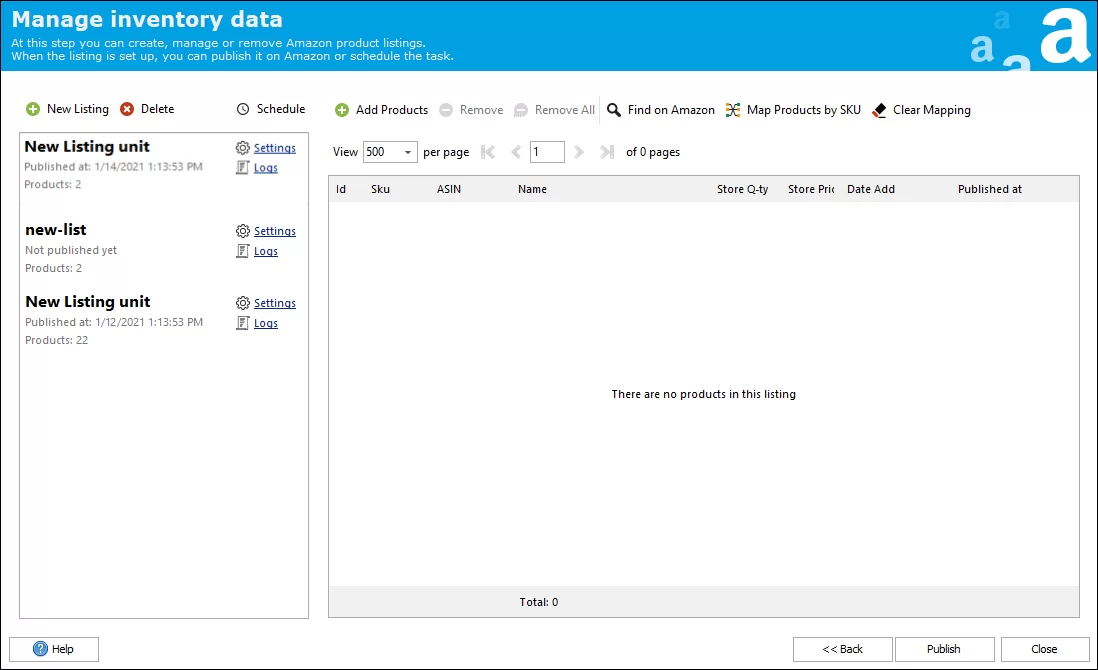Viewport: 1098px width, 670px height.
Task: Click the Map Products by SKU icon
Action: [x=733, y=110]
